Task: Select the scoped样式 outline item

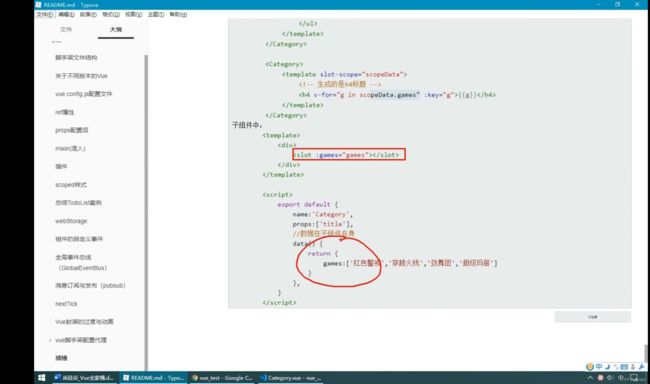Action: point(71,185)
